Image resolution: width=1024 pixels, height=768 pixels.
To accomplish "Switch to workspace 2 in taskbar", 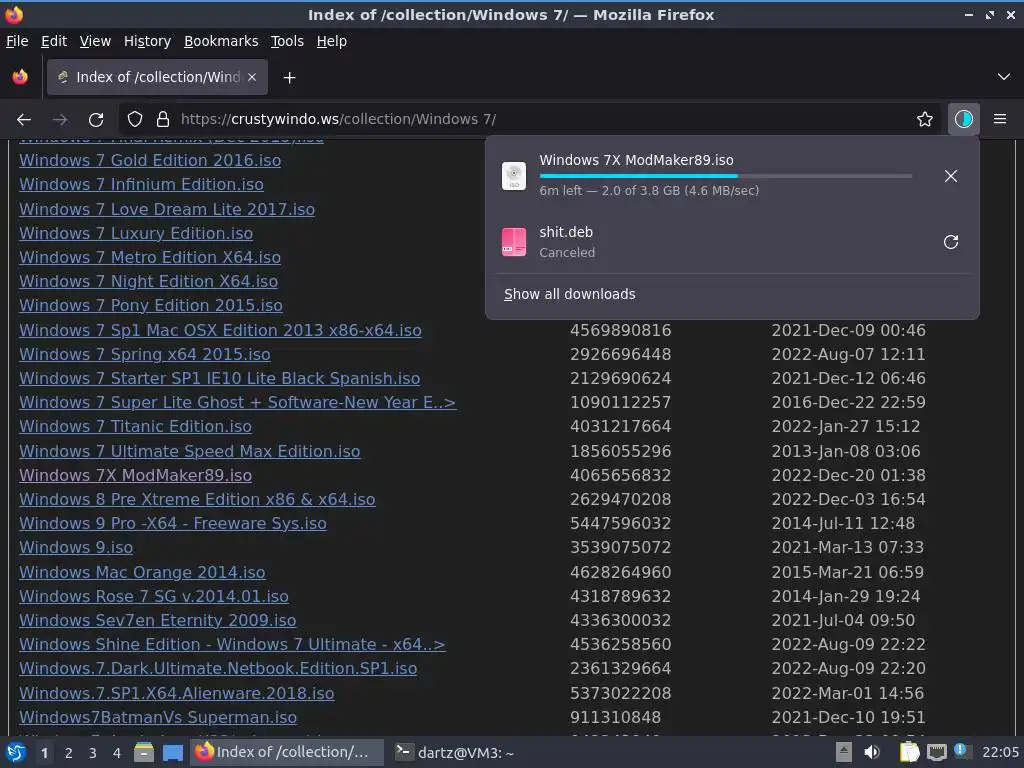I will tap(69, 753).
